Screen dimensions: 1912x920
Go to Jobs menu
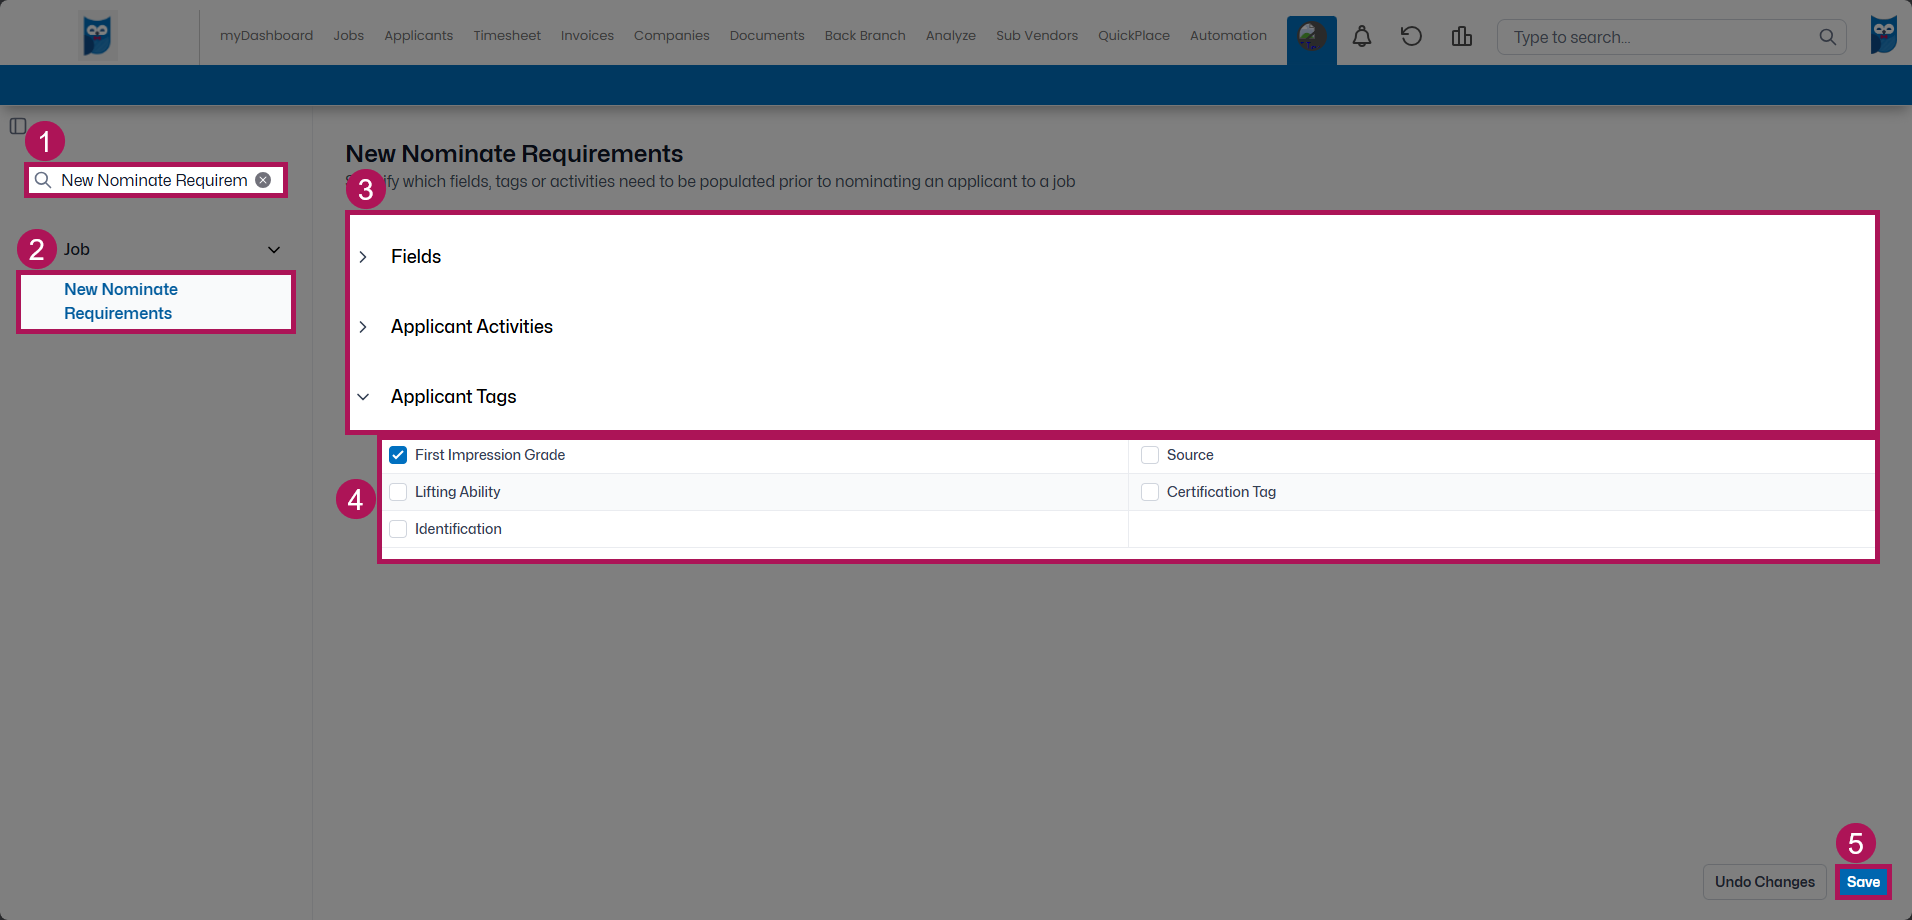[349, 35]
